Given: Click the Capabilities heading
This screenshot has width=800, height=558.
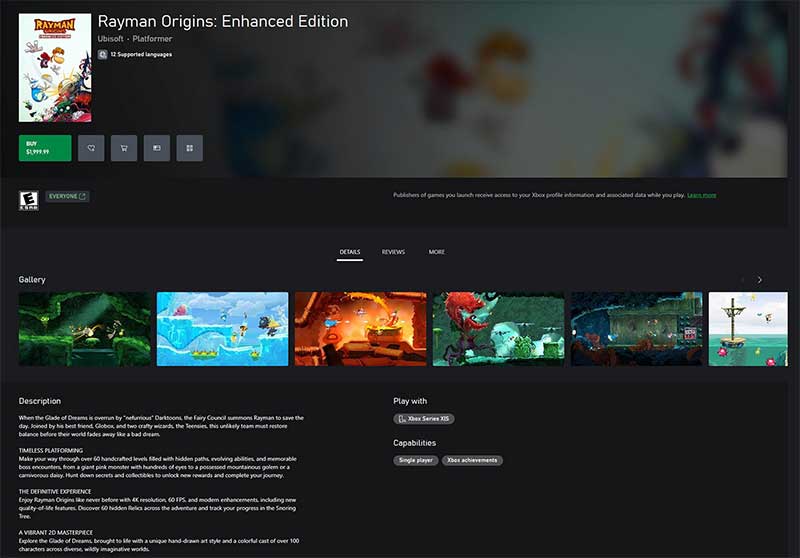Looking at the screenshot, I should click(414, 443).
